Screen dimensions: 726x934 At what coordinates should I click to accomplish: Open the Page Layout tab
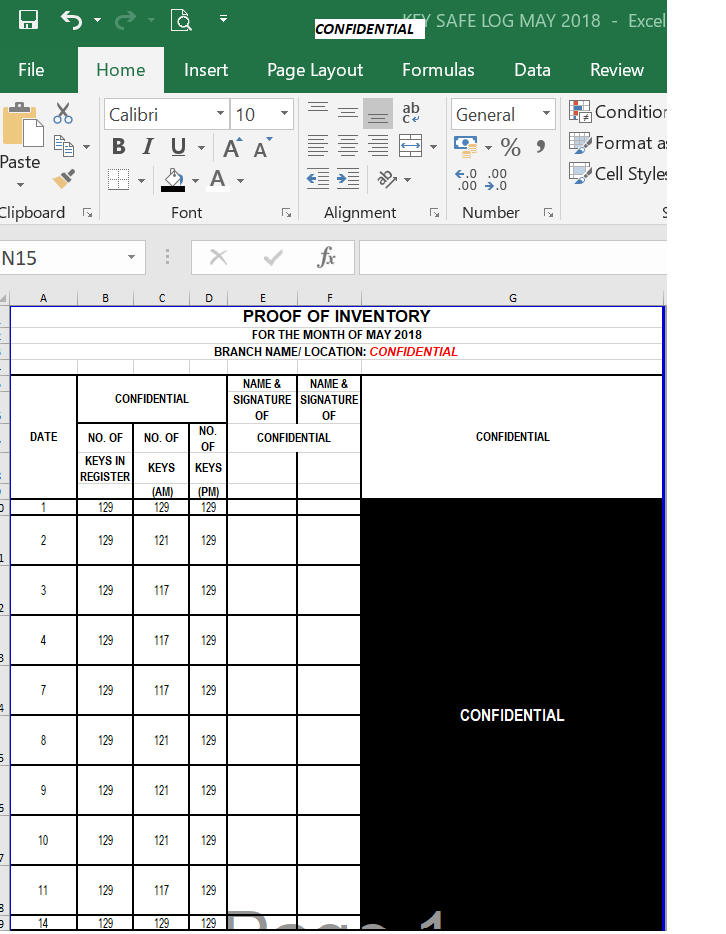pos(315,70)
